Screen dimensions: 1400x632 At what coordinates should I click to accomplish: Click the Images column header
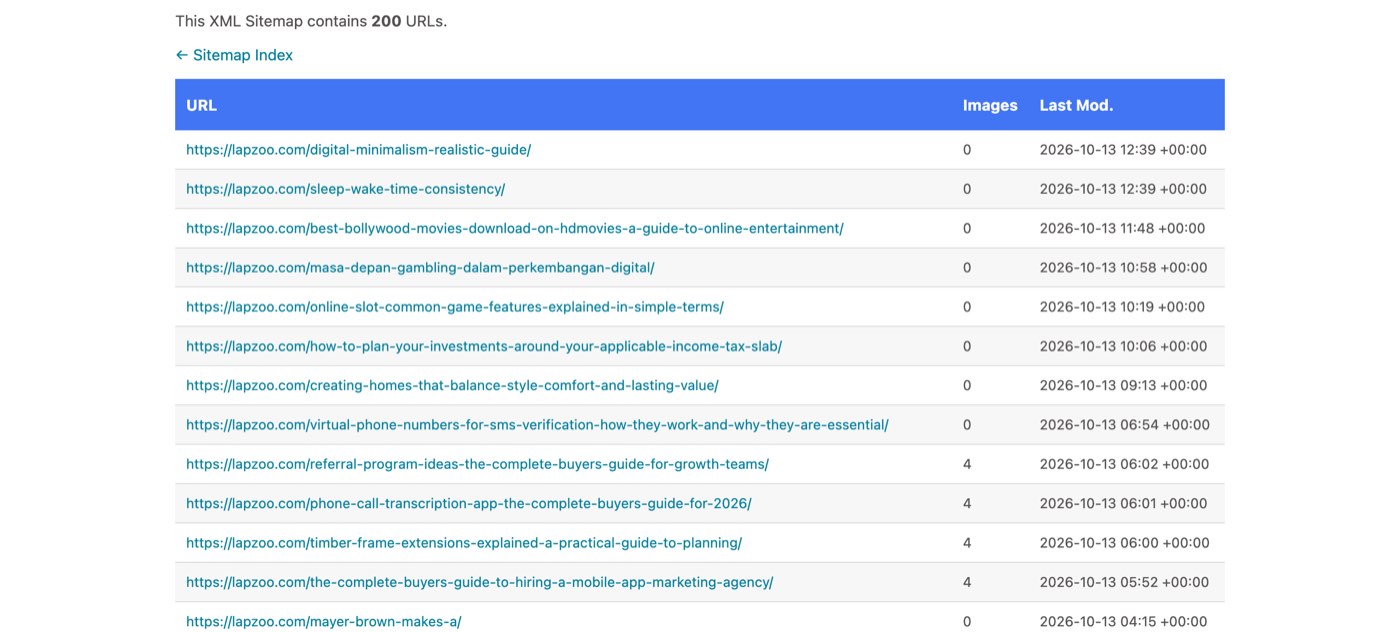(x=990, y=105)
